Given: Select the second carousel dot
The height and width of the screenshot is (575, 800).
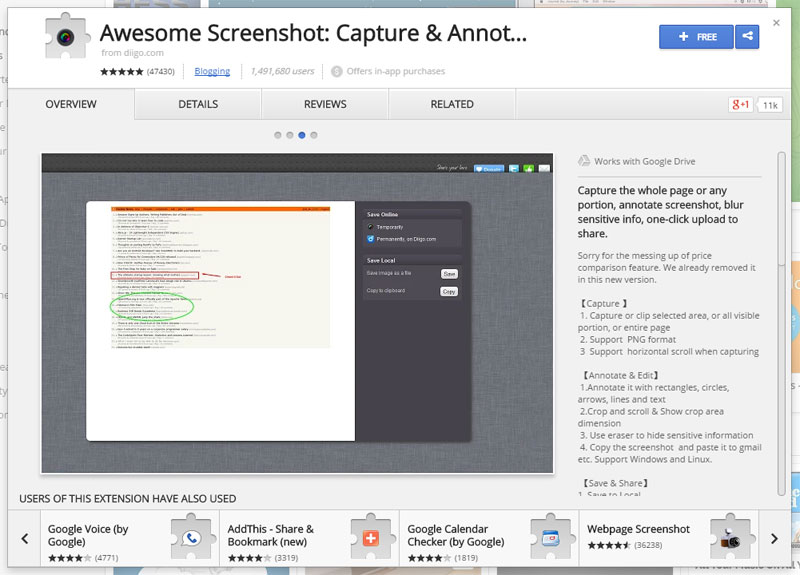Looking at the screenshot, I should click(290, 134).
